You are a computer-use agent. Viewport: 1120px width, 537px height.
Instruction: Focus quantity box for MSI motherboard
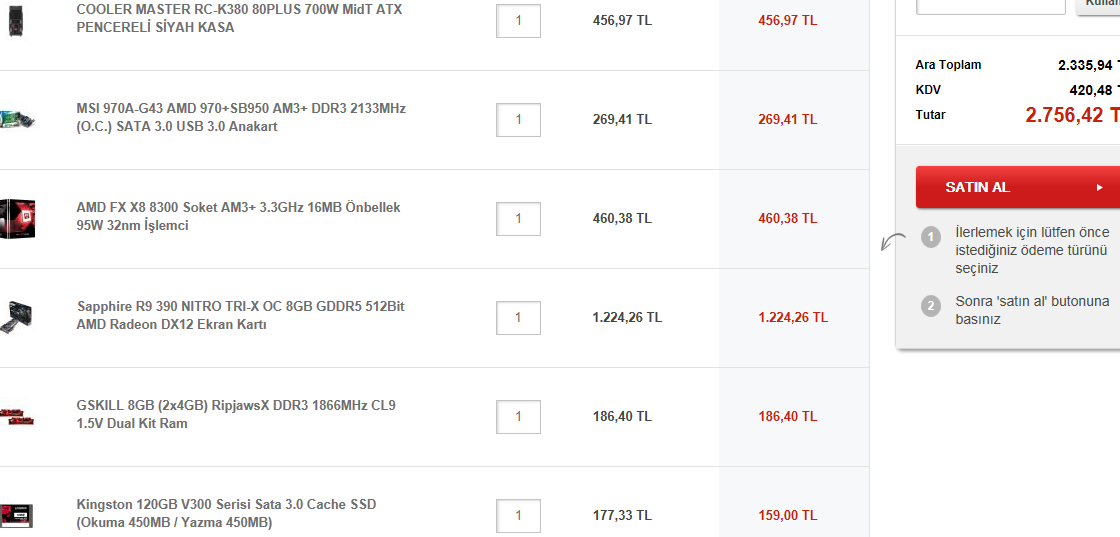point(518,120)
